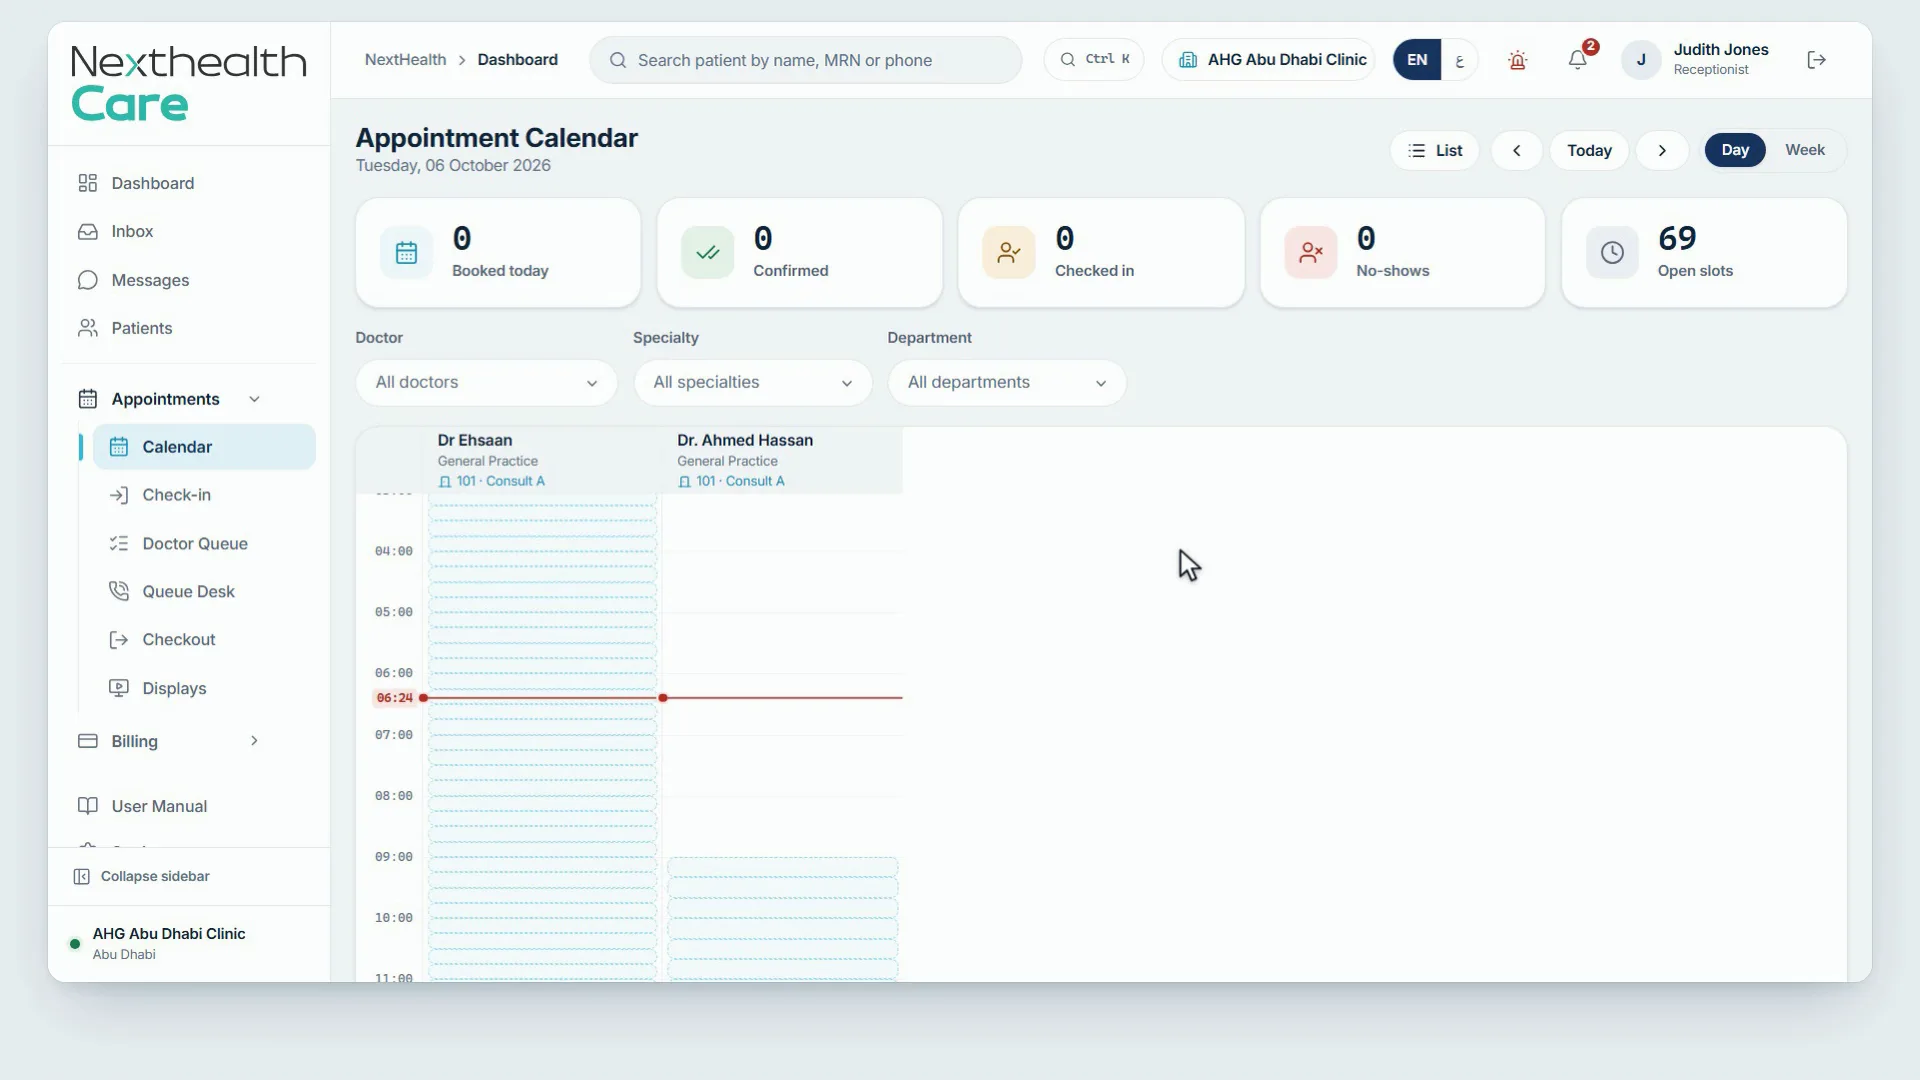Open the All specialties dropdown

point(753,383)
